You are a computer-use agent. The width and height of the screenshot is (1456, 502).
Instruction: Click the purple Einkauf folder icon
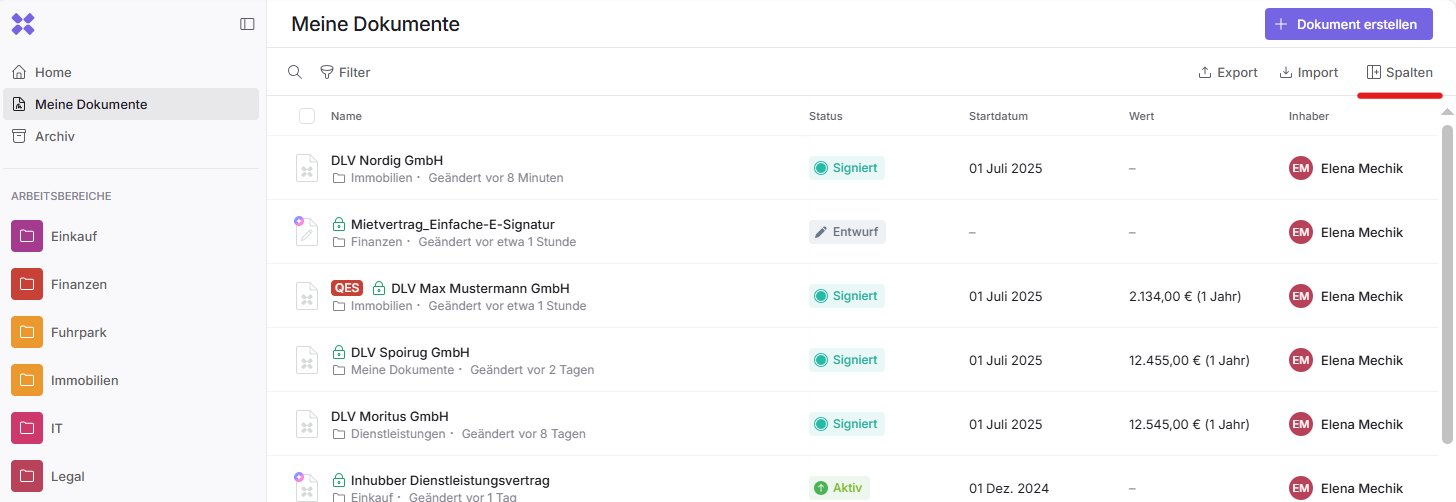tap(27, 236)
